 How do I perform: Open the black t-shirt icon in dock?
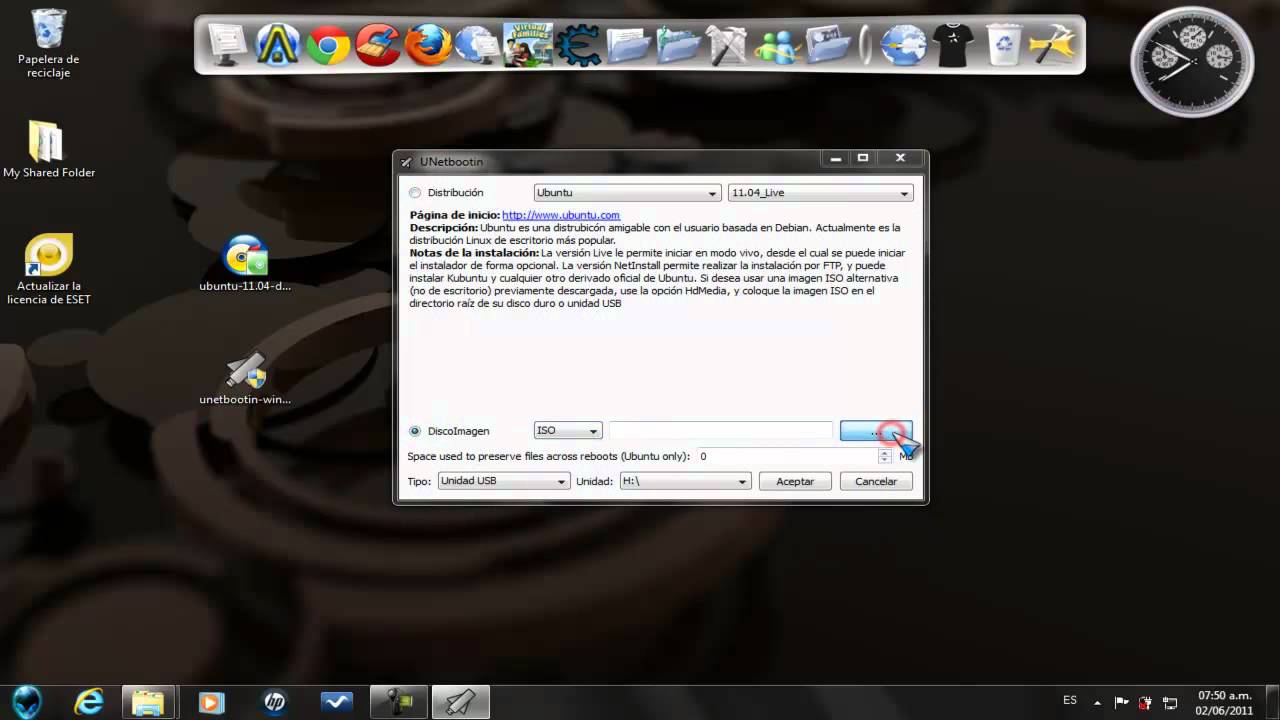(x=953, y=45)
